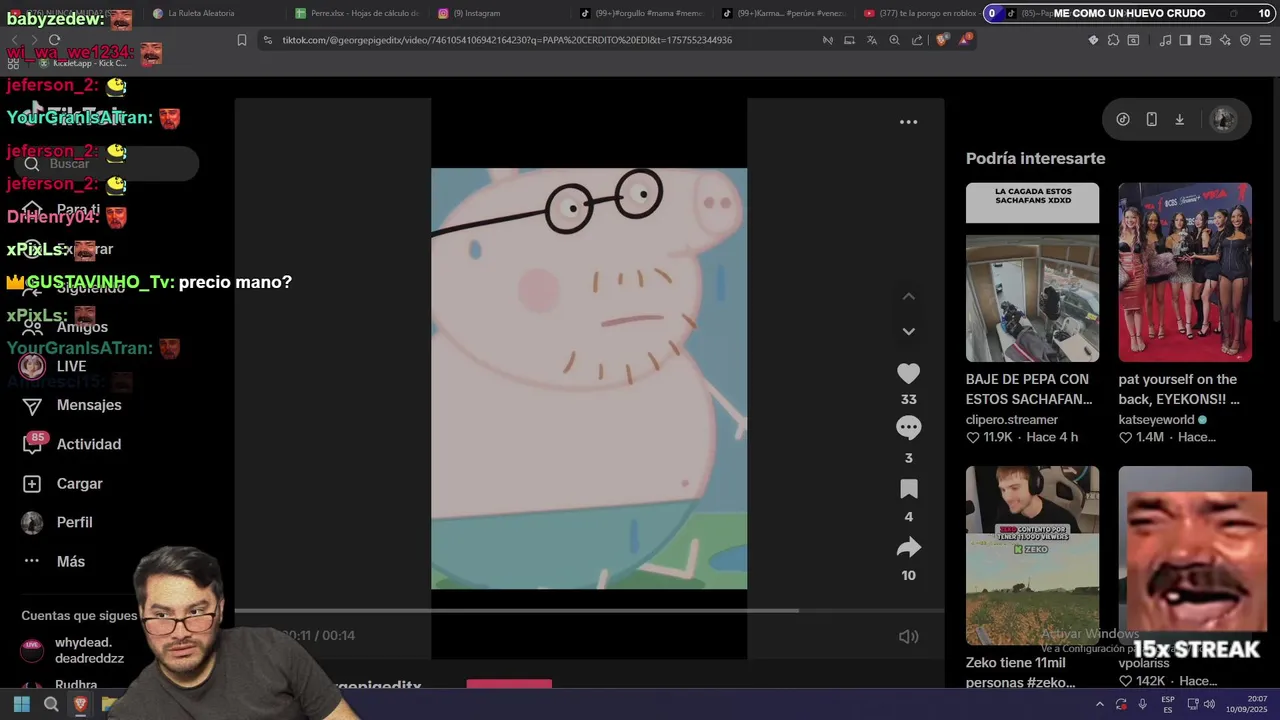The height and width of the screenshot is (720, 1280).
Task: Open Zeko streamer recommended video thumbnail
Action: coord(1032,555)
